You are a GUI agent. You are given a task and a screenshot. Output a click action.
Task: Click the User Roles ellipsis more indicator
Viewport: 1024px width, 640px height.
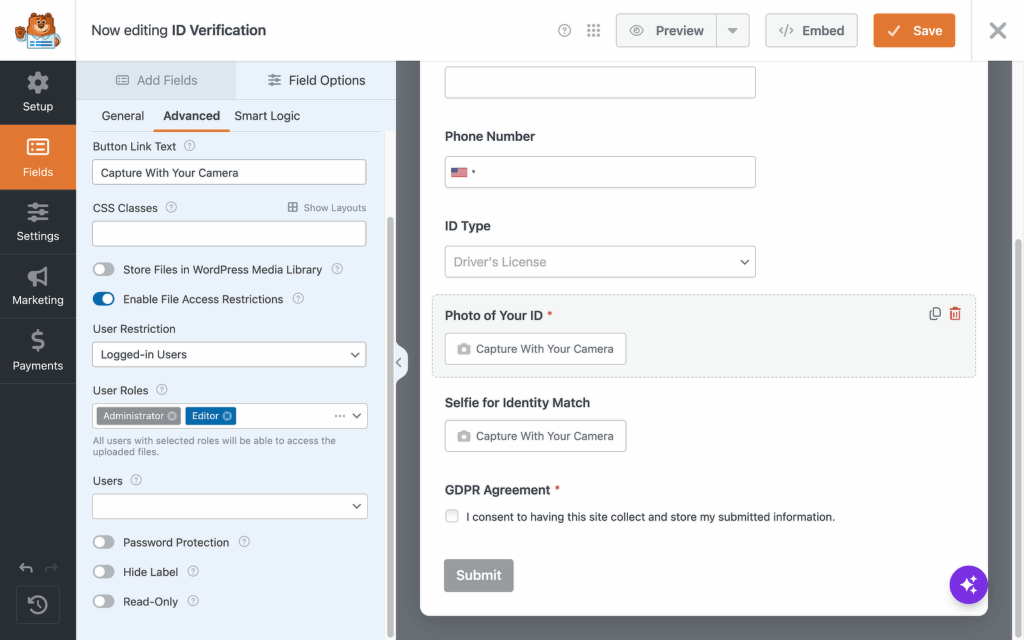coord(340,416)
